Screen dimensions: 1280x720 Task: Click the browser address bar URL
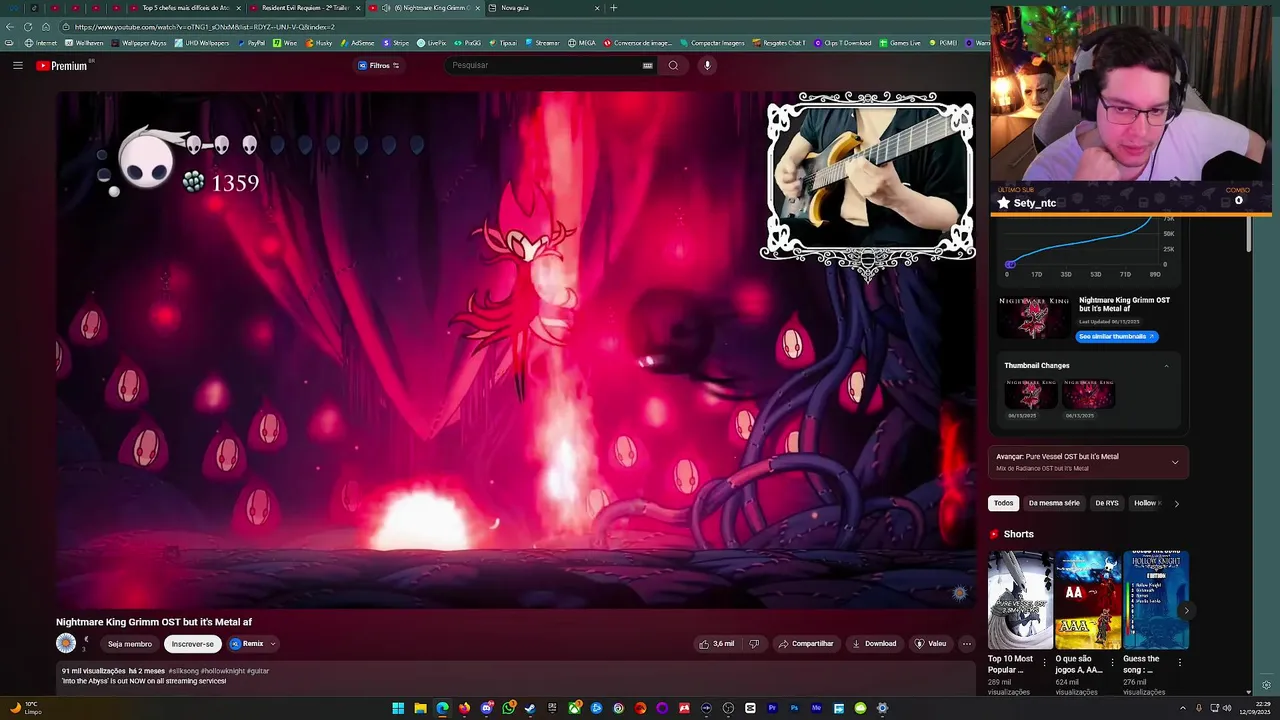[205, 27]
